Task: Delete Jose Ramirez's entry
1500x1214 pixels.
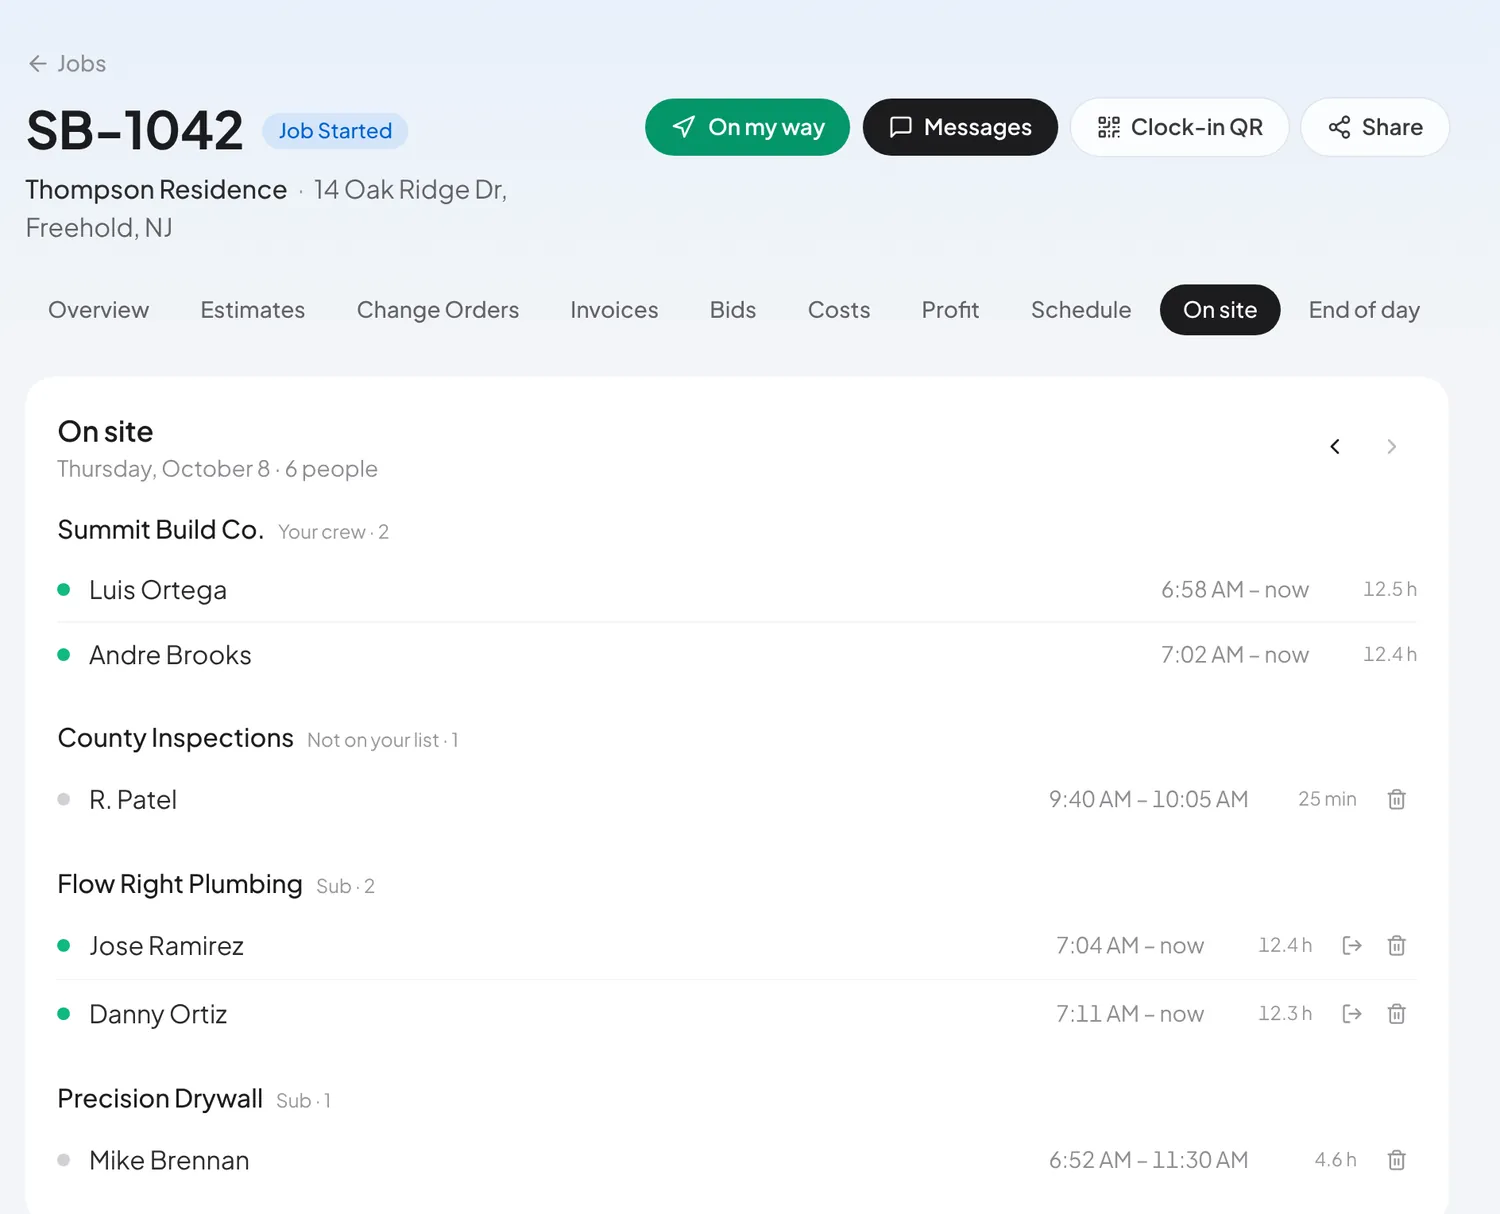Action: coord(1397,945)
